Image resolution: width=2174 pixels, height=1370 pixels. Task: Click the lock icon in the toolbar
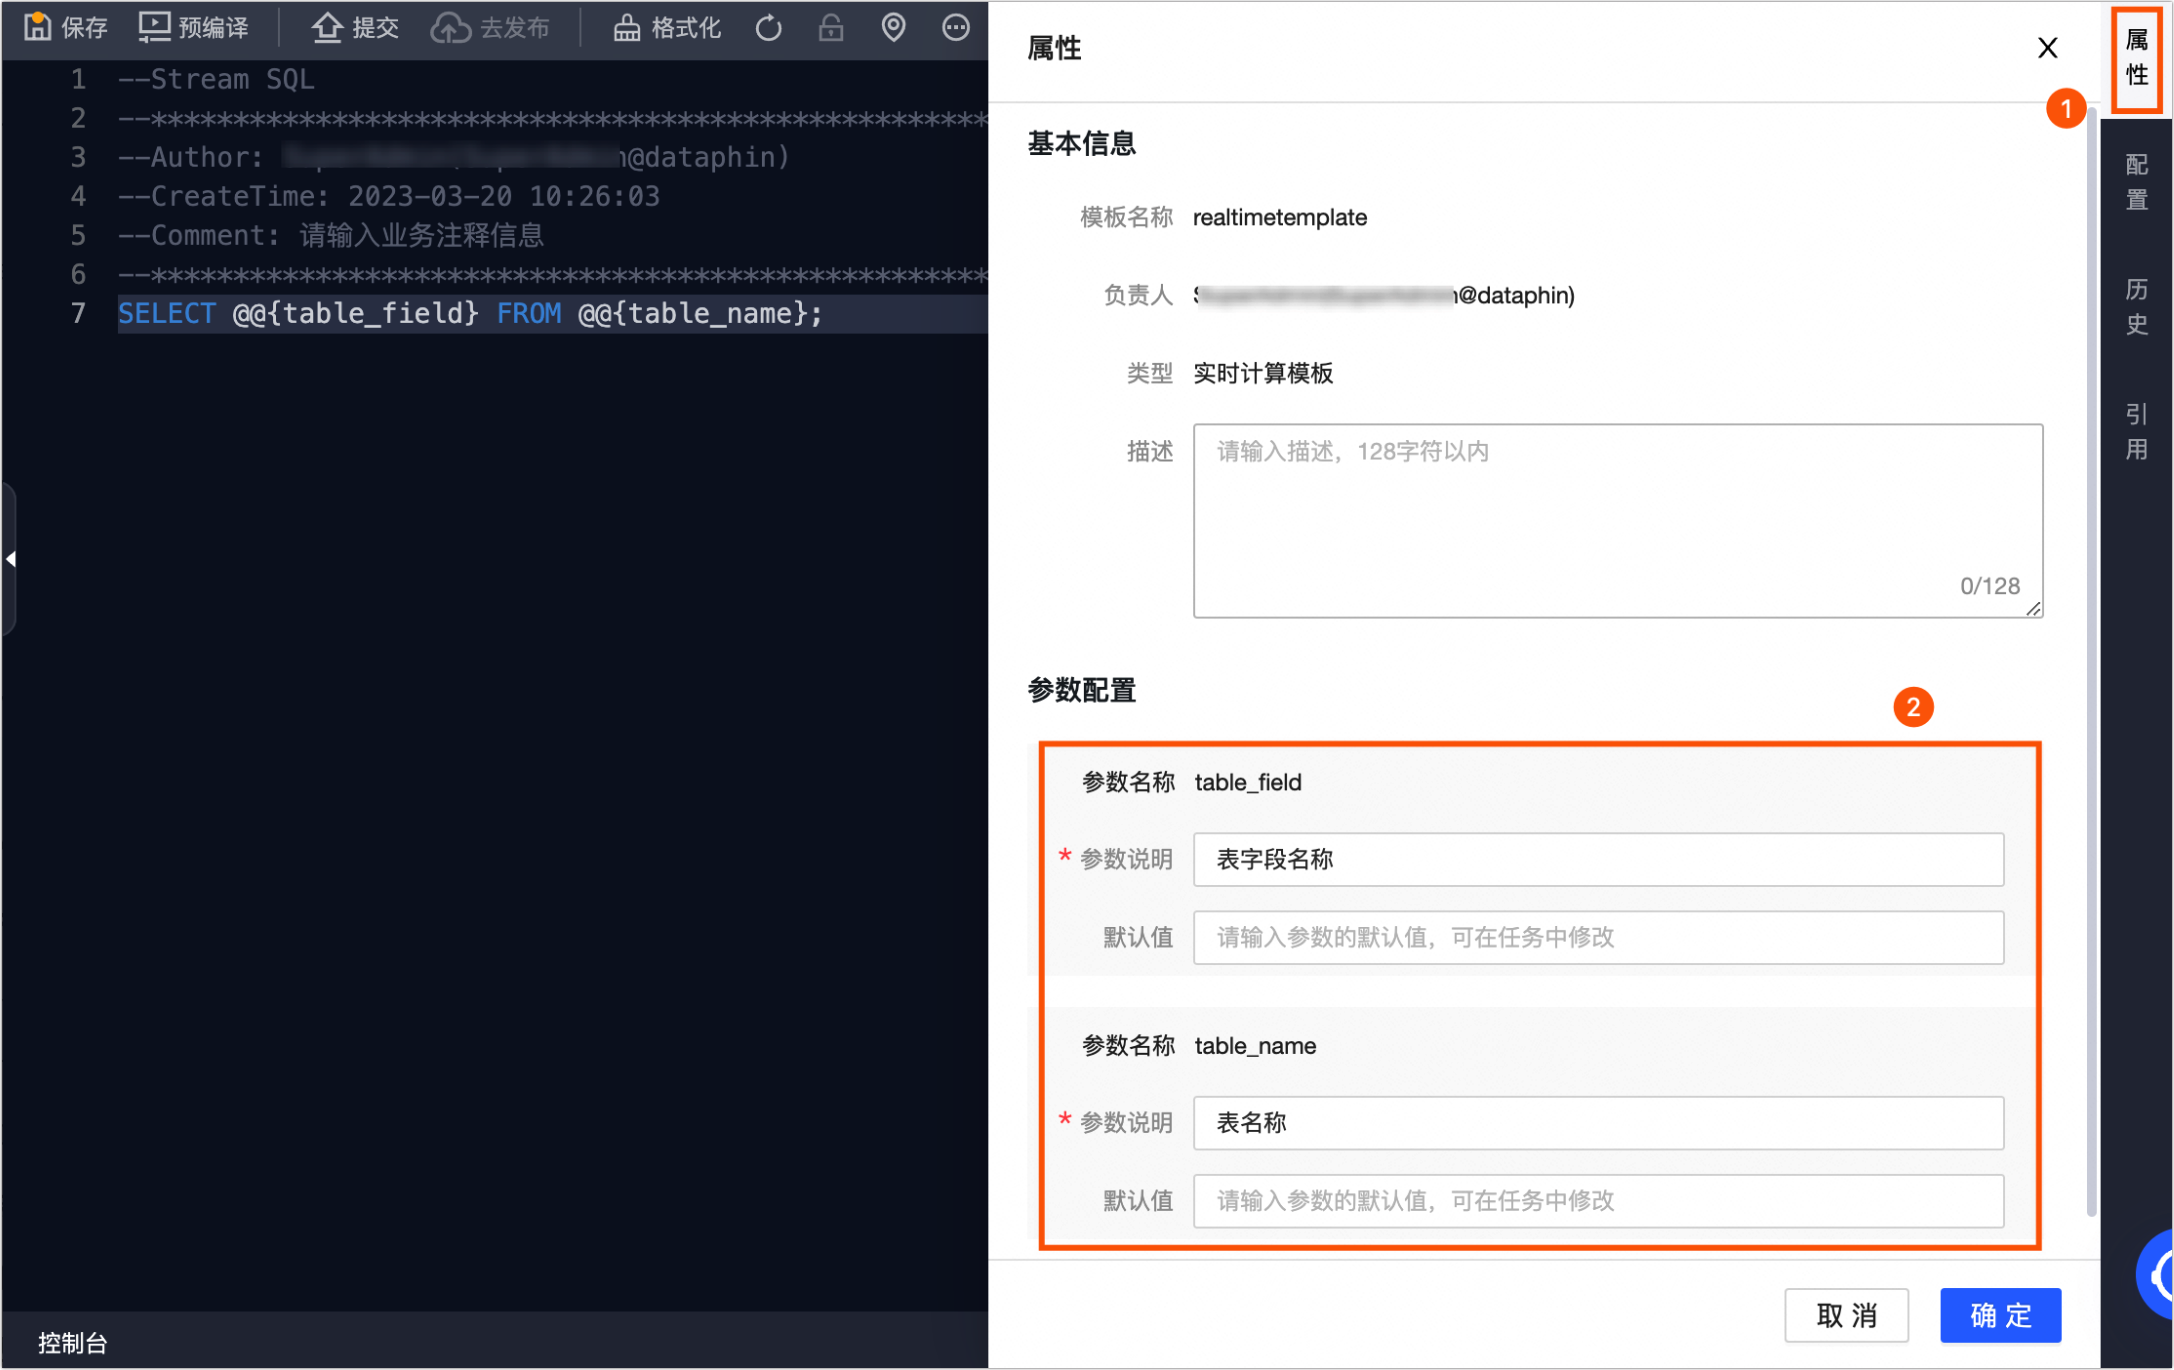coord(831,27)
